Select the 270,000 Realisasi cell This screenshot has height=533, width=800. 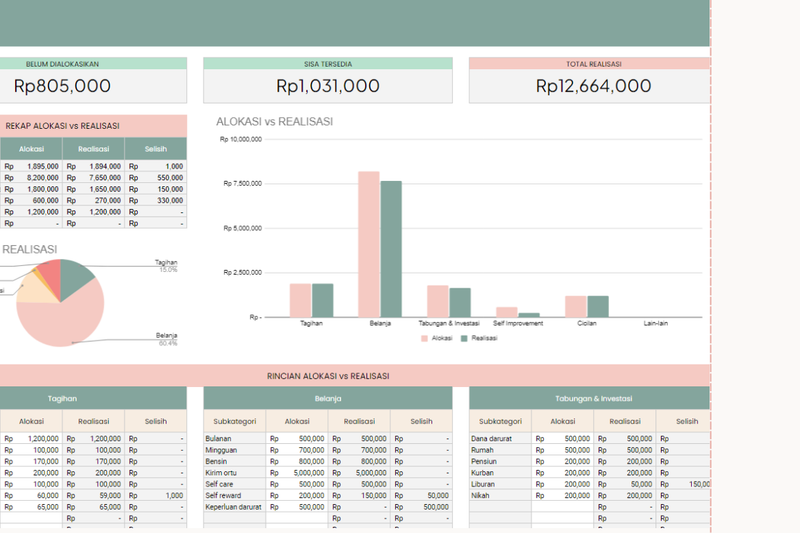tap(93, 200)
